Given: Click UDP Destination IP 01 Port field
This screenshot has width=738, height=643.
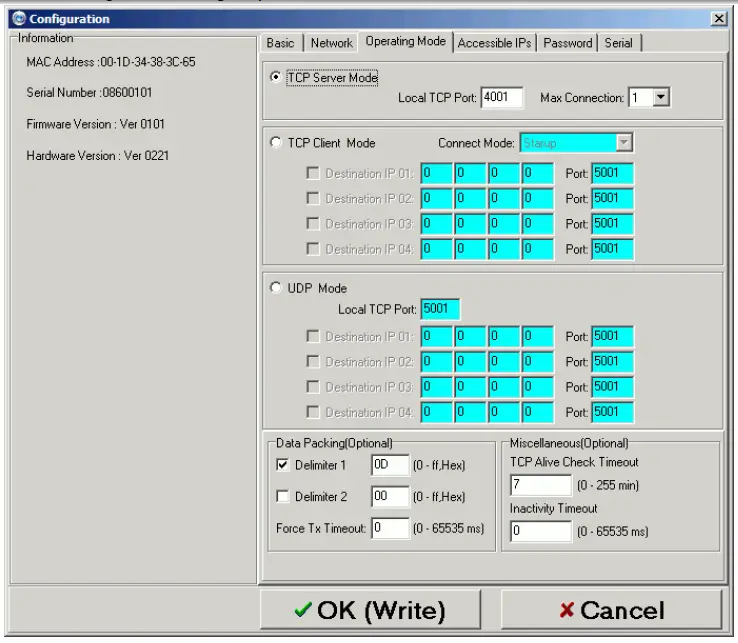Looking at the screenshot, I should (x=612, y=336).
